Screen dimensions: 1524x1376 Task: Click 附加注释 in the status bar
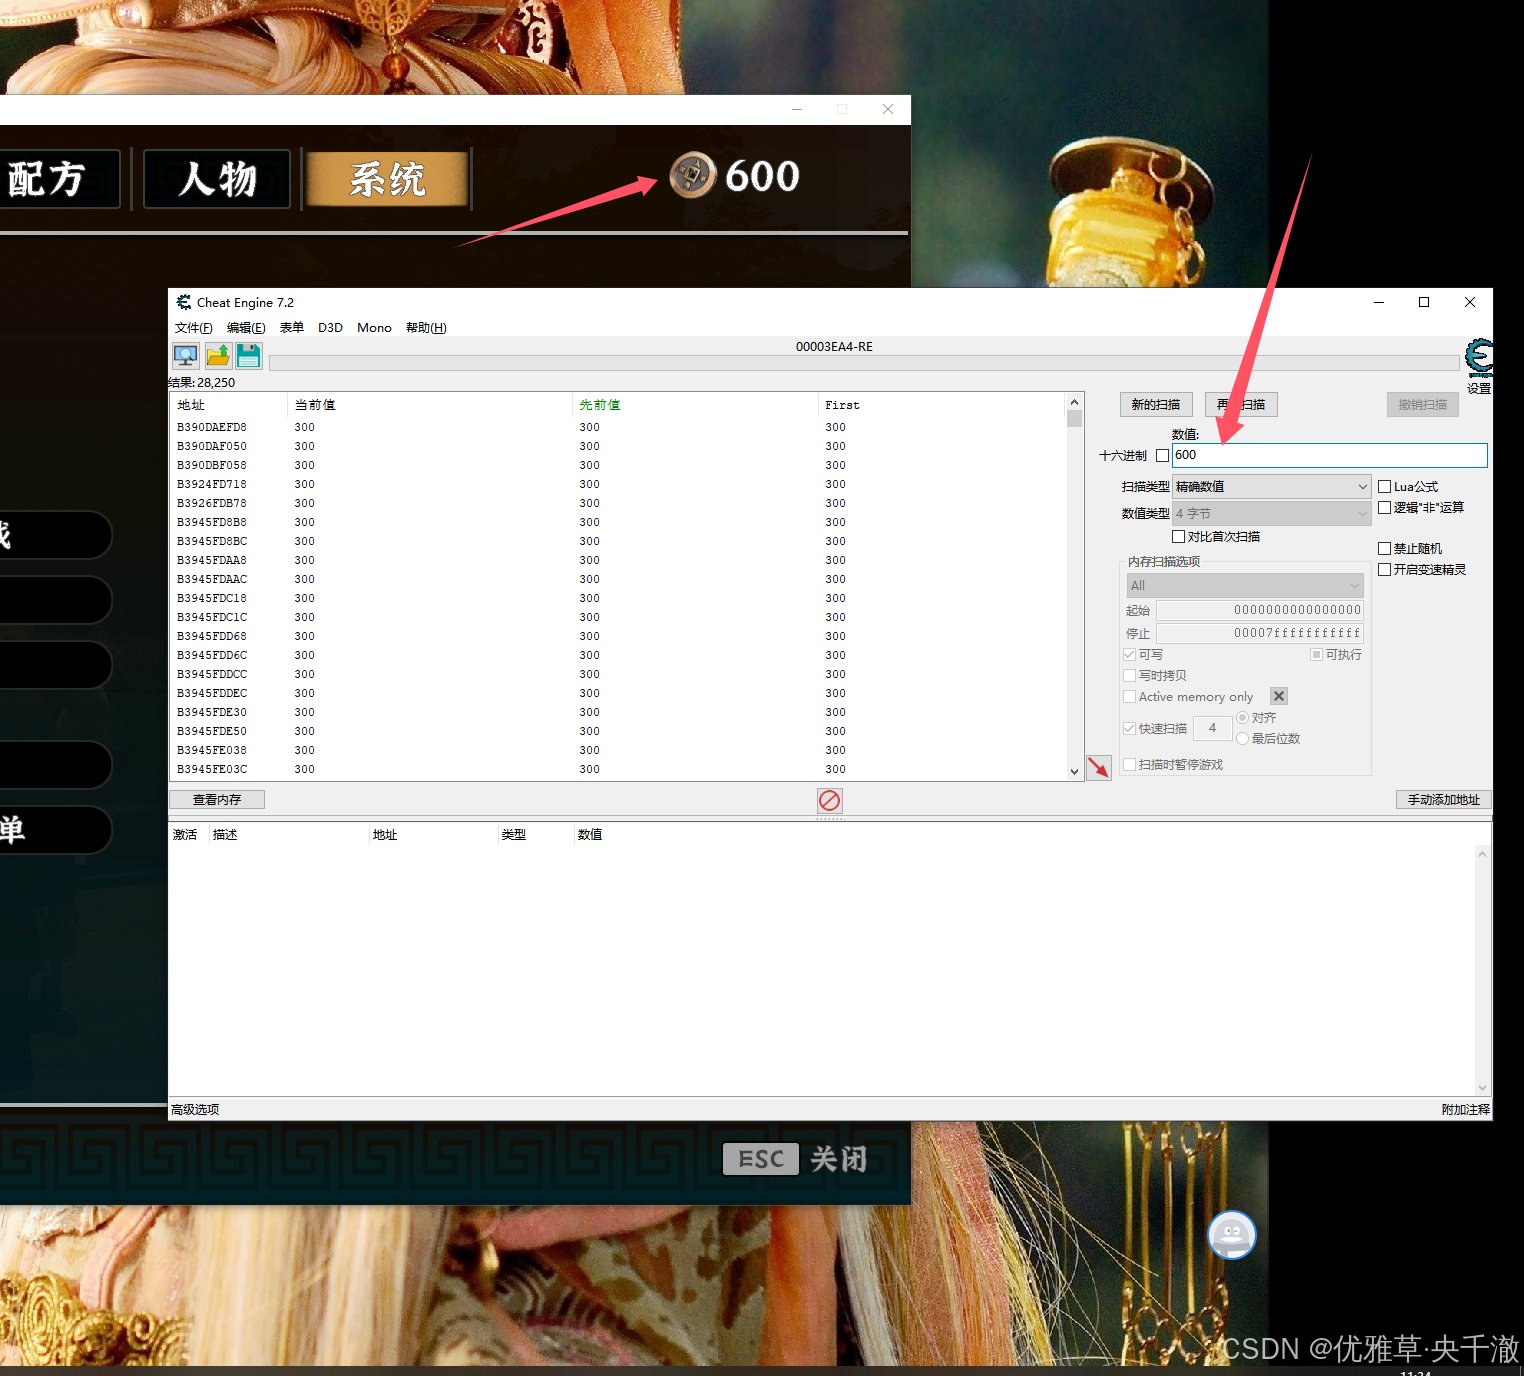[1465, 1110]
